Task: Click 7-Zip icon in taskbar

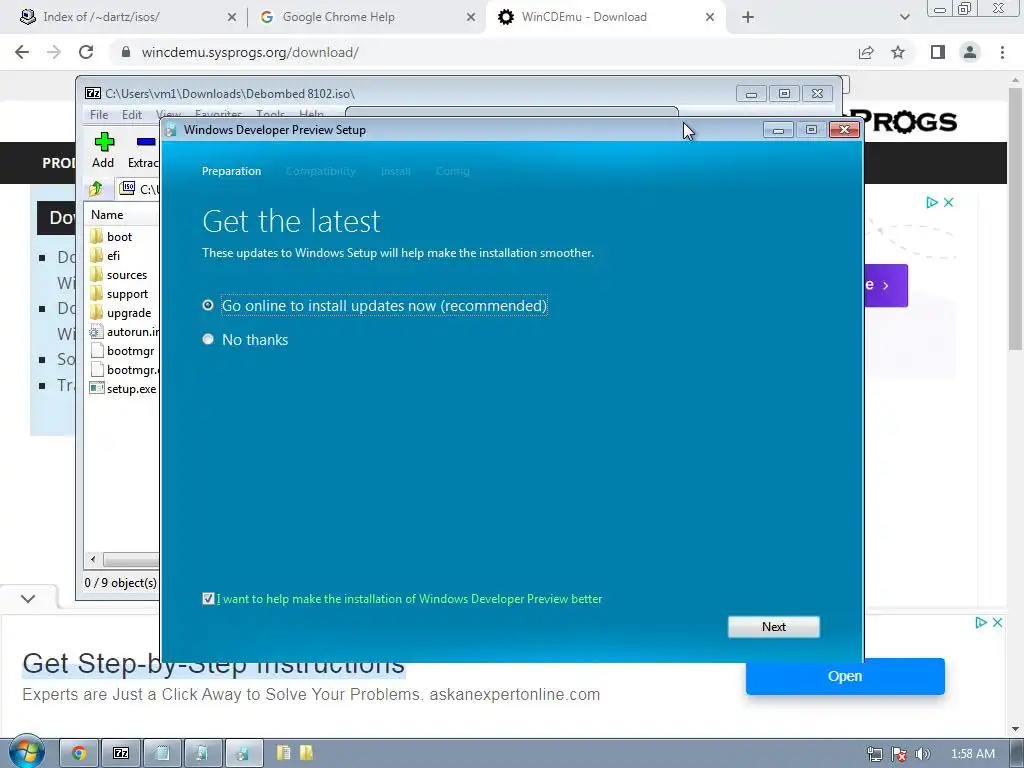Action: pyautogui.click(x=121, y=753)
